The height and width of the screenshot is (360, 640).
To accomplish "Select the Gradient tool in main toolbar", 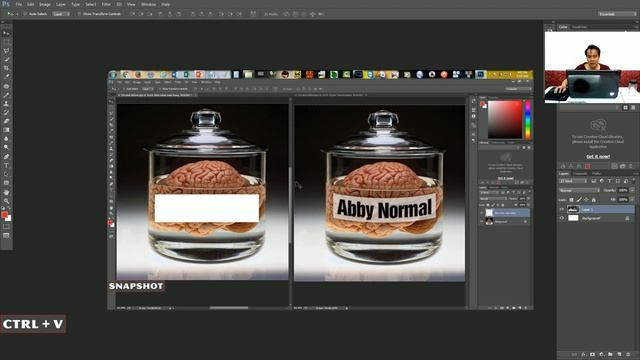I will 6,130.
